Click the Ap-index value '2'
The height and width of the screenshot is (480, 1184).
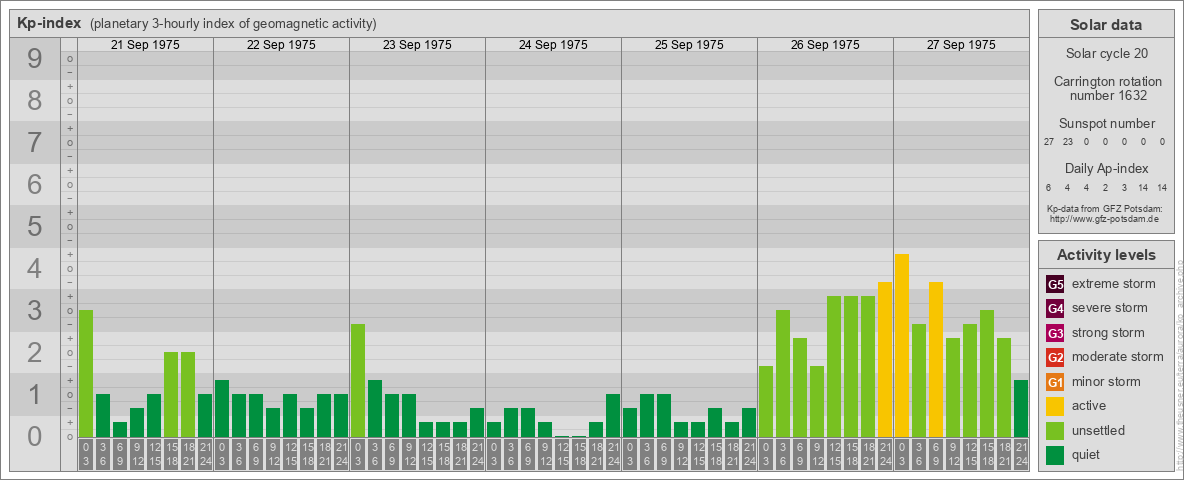pyautogui.click(x=1106, y=187)
